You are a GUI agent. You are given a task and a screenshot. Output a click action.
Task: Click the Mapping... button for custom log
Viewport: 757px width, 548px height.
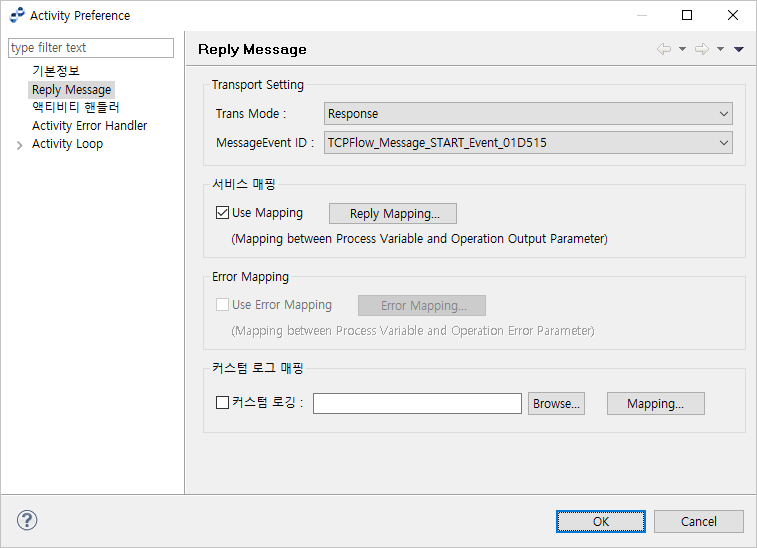point(655,403)
